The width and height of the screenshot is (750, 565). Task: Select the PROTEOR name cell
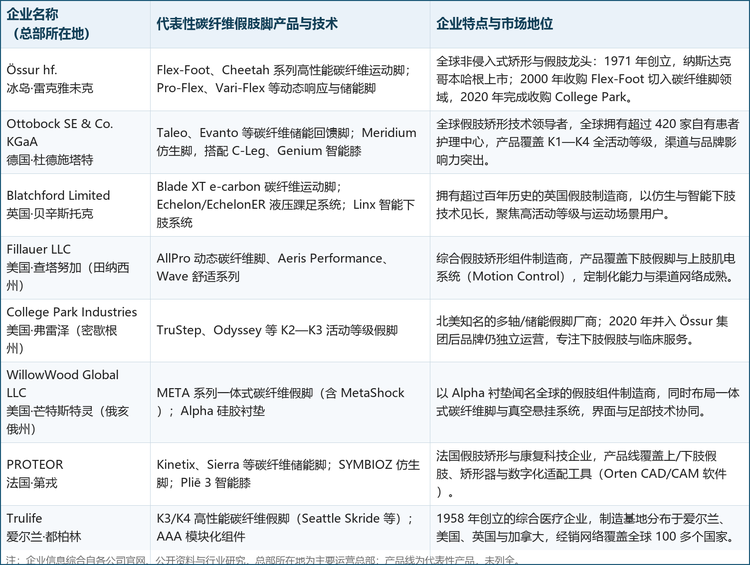(x=76, y=474)
